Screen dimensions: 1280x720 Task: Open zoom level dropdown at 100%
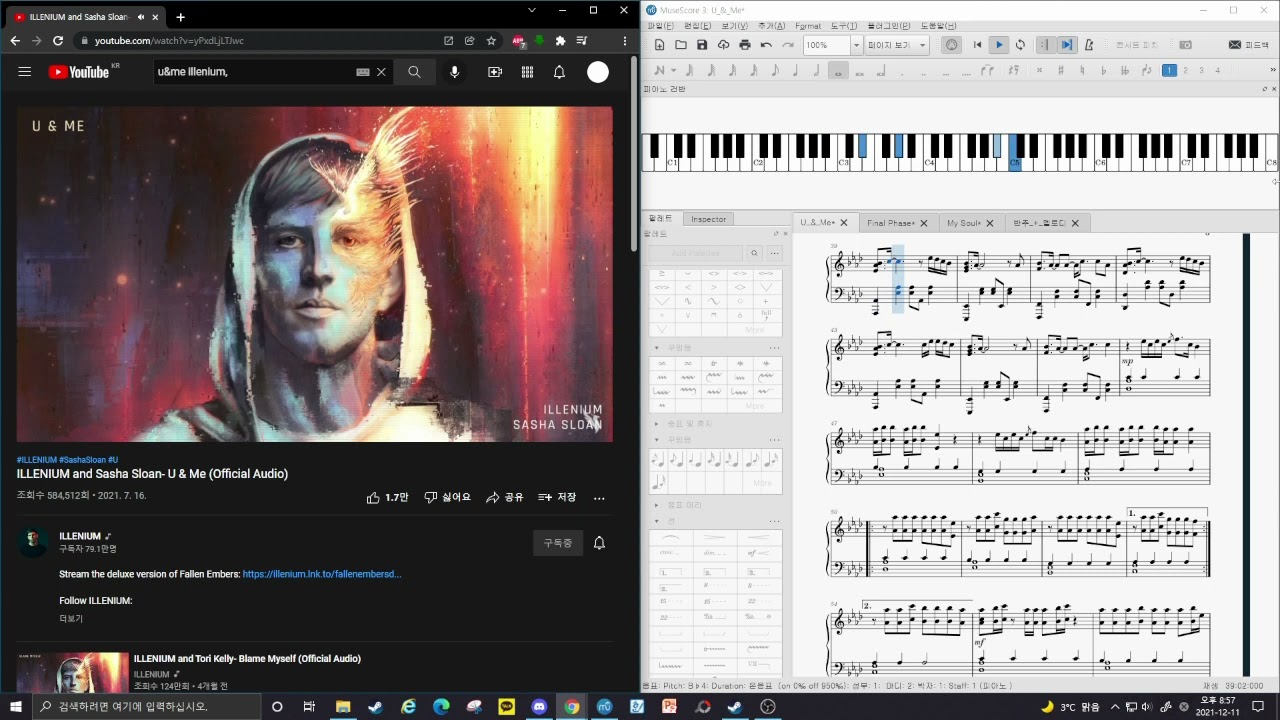(x=856, y=45)
